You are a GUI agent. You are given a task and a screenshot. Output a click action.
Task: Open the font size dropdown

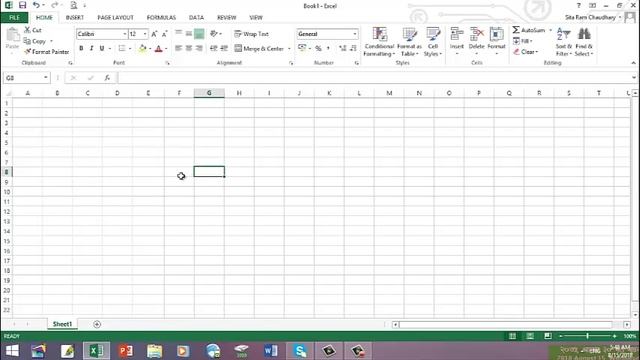click(x=145, y=34)
